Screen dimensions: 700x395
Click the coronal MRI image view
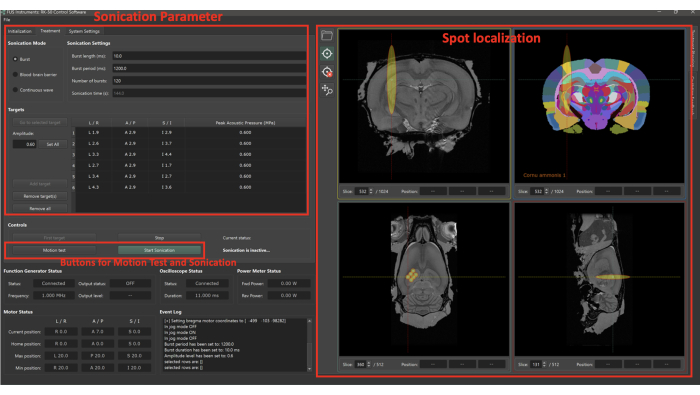424,106
